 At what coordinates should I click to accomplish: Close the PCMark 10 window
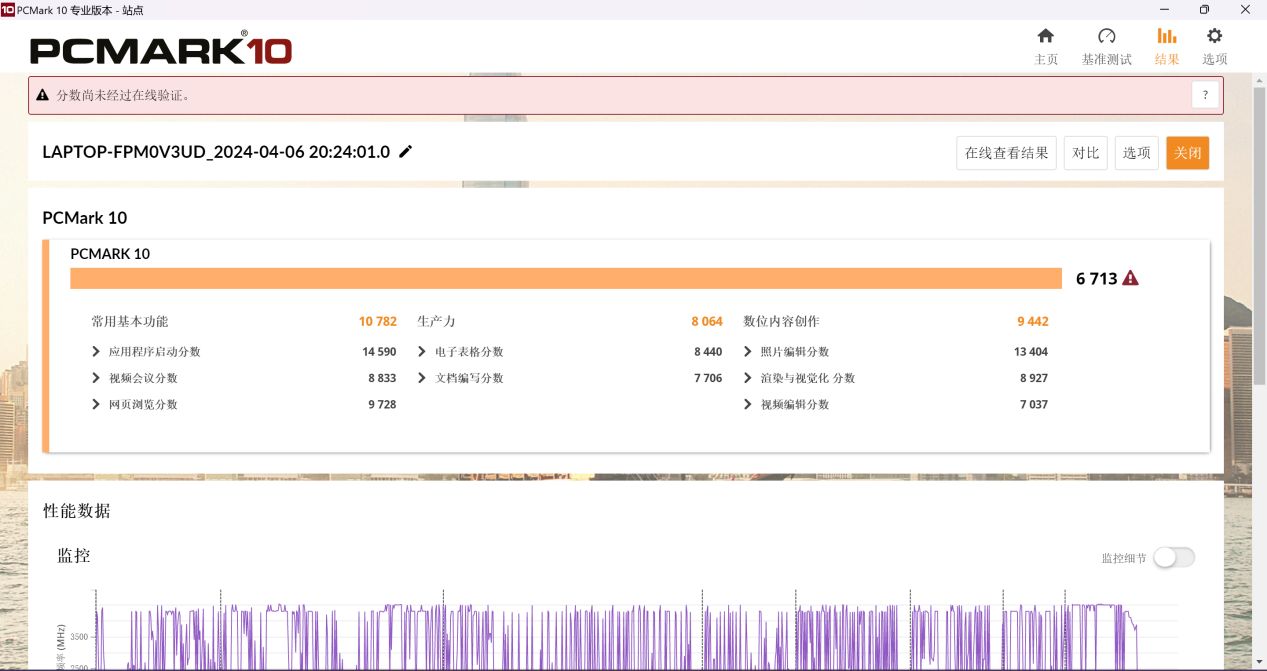click(1247, 9)
